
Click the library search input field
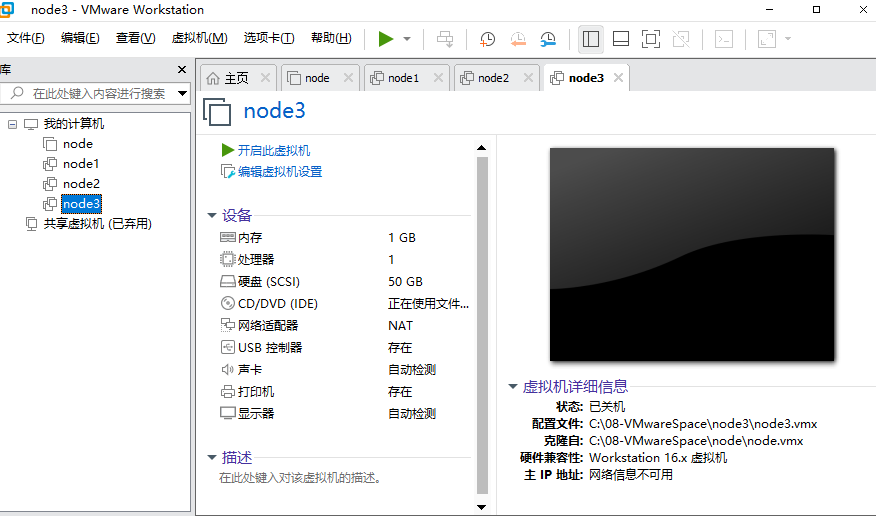pos(95,93)
